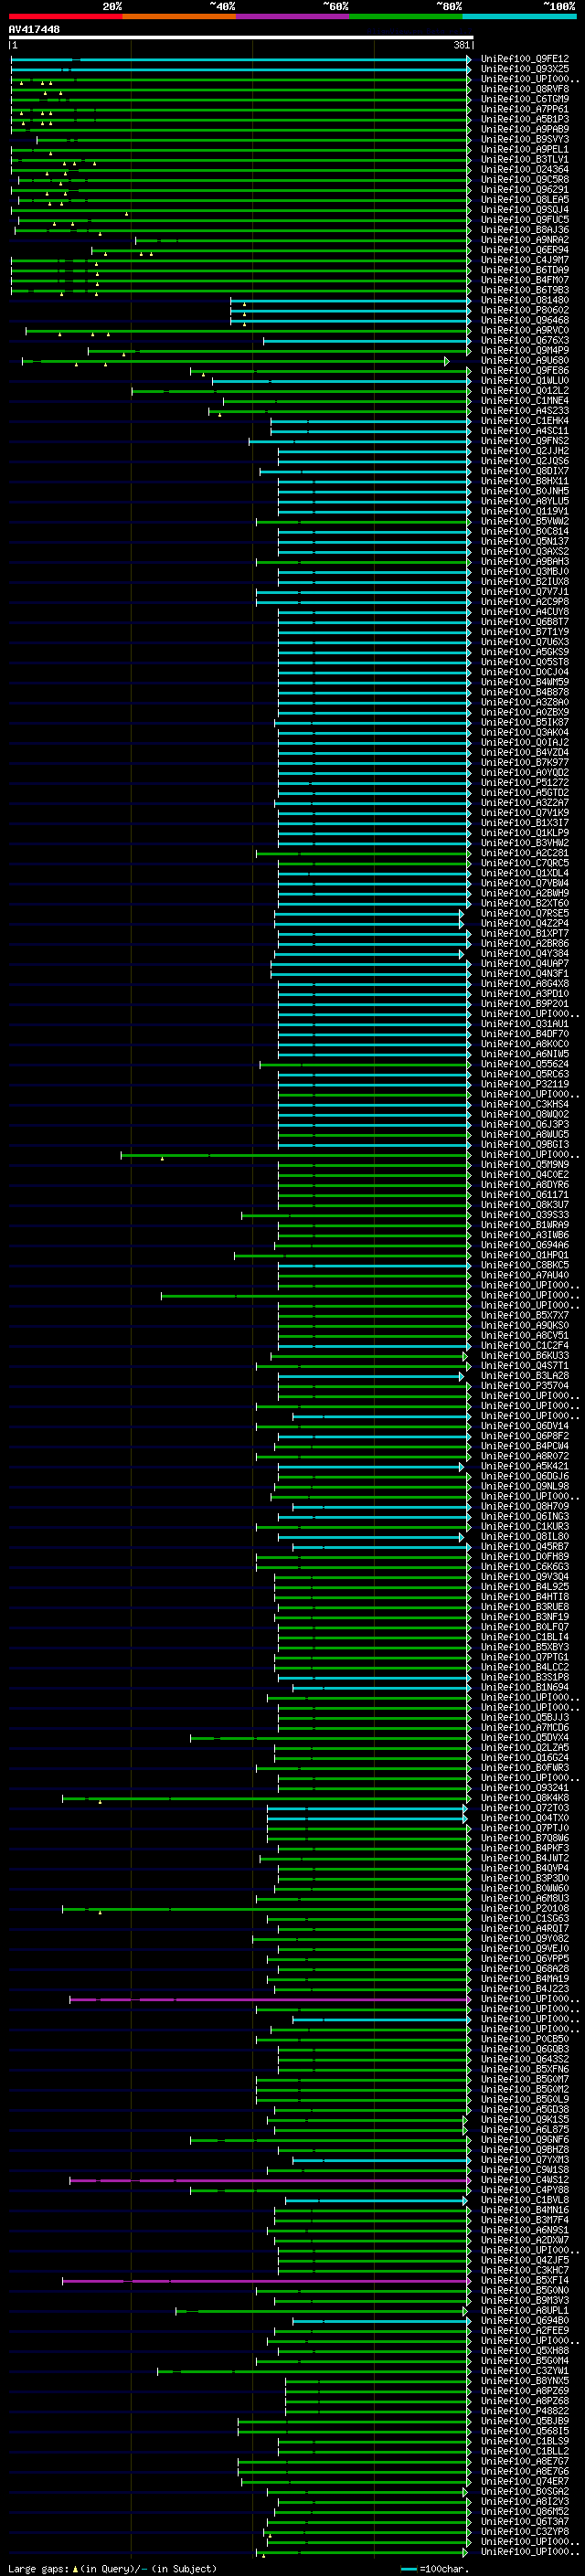Select the UniRef100_B6T9B3 entry

525,290
